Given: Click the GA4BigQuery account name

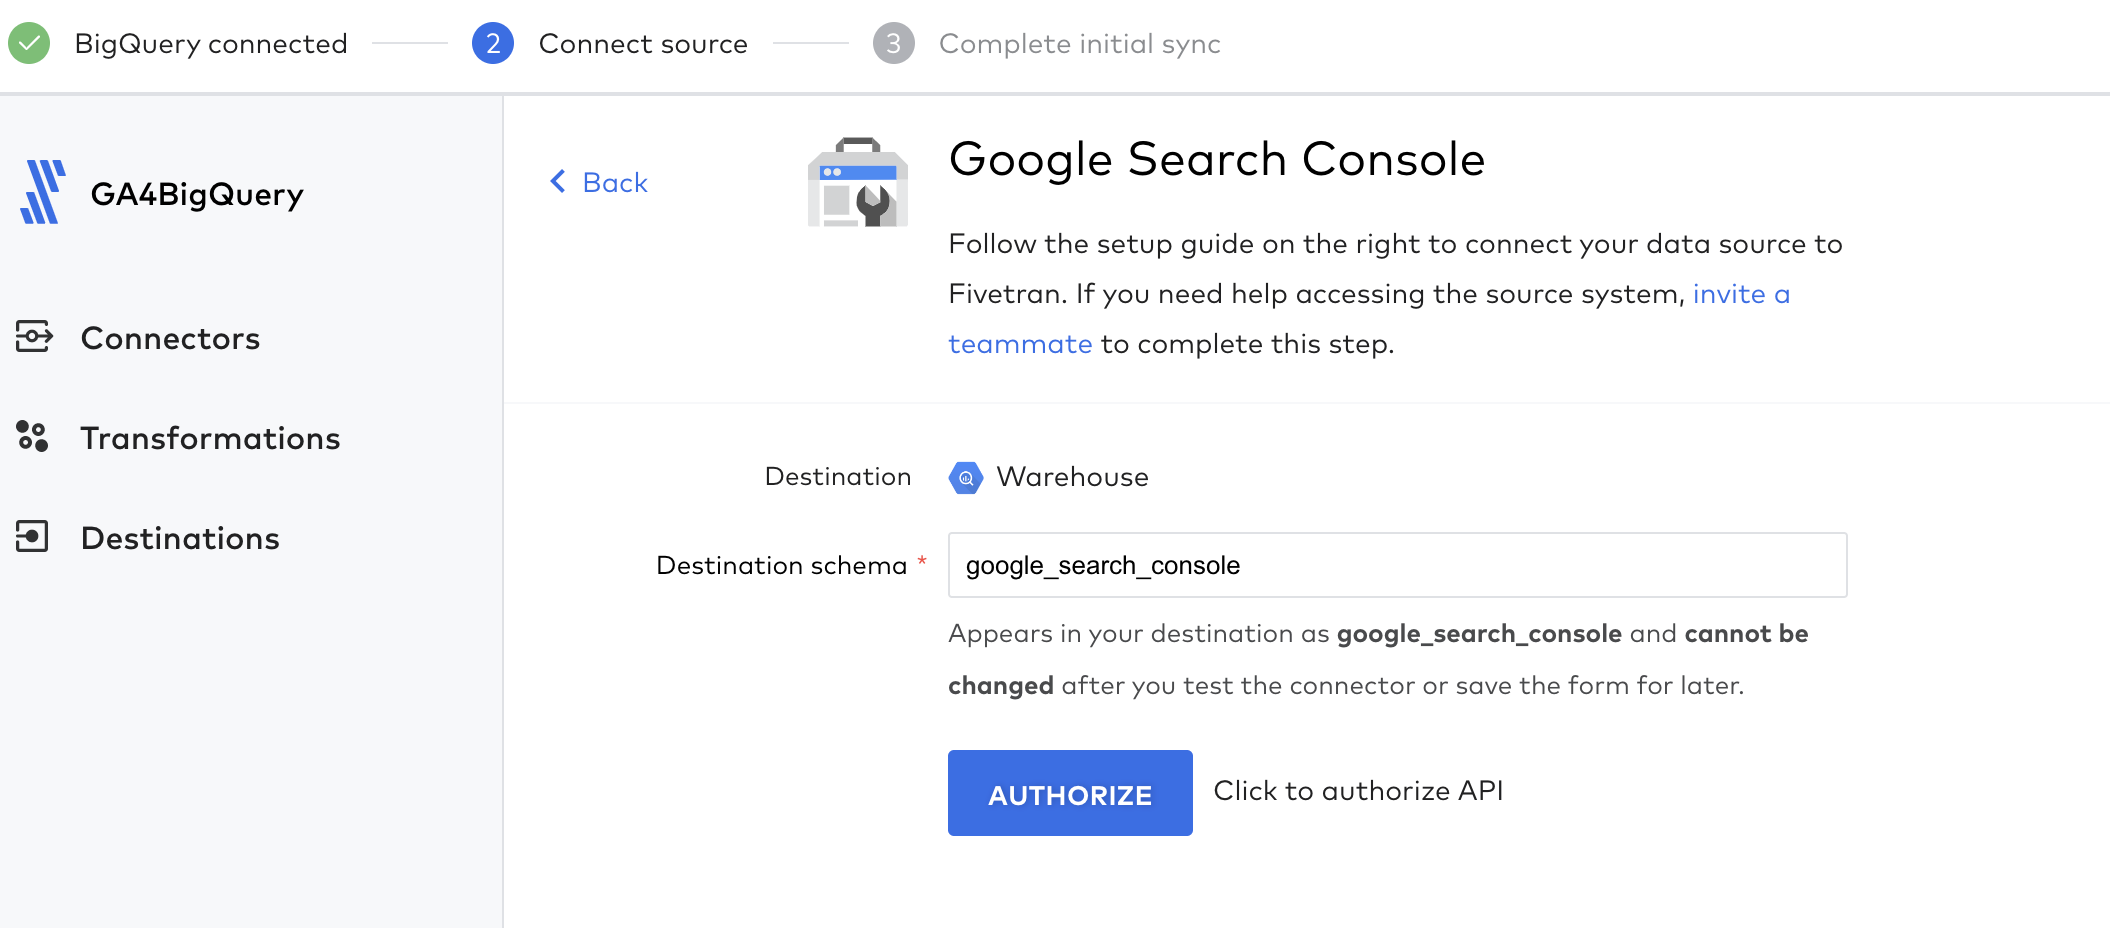Looking at the screenshot, I should point(197,194).
